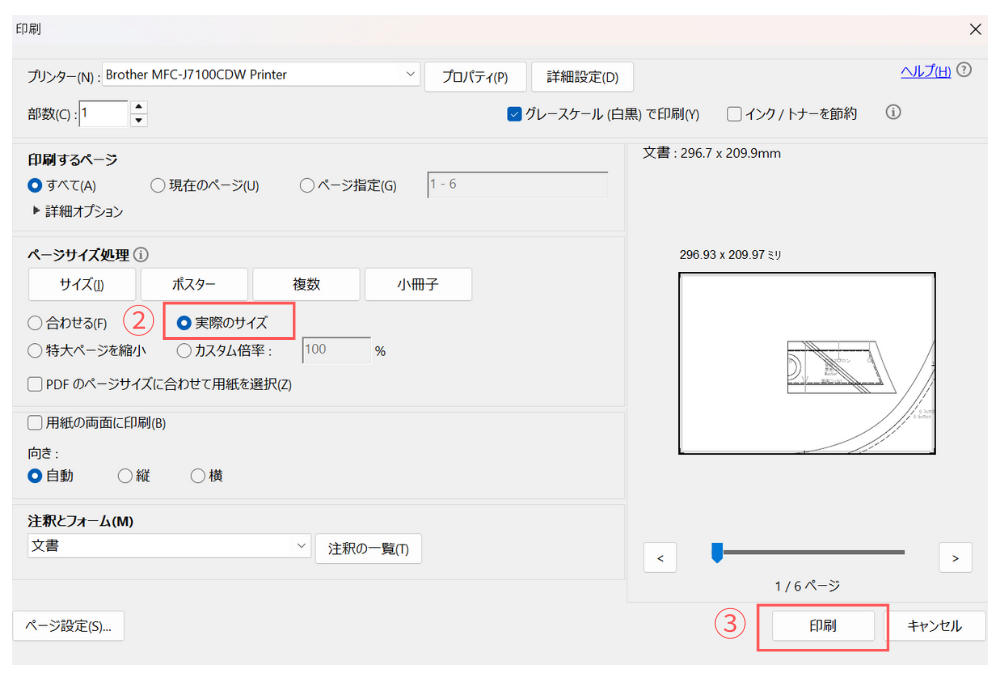The width and height of the screenshot is (1000, 680).
Task: Click the info icon next to ページサイズ処理
Action: pos(141,255)
